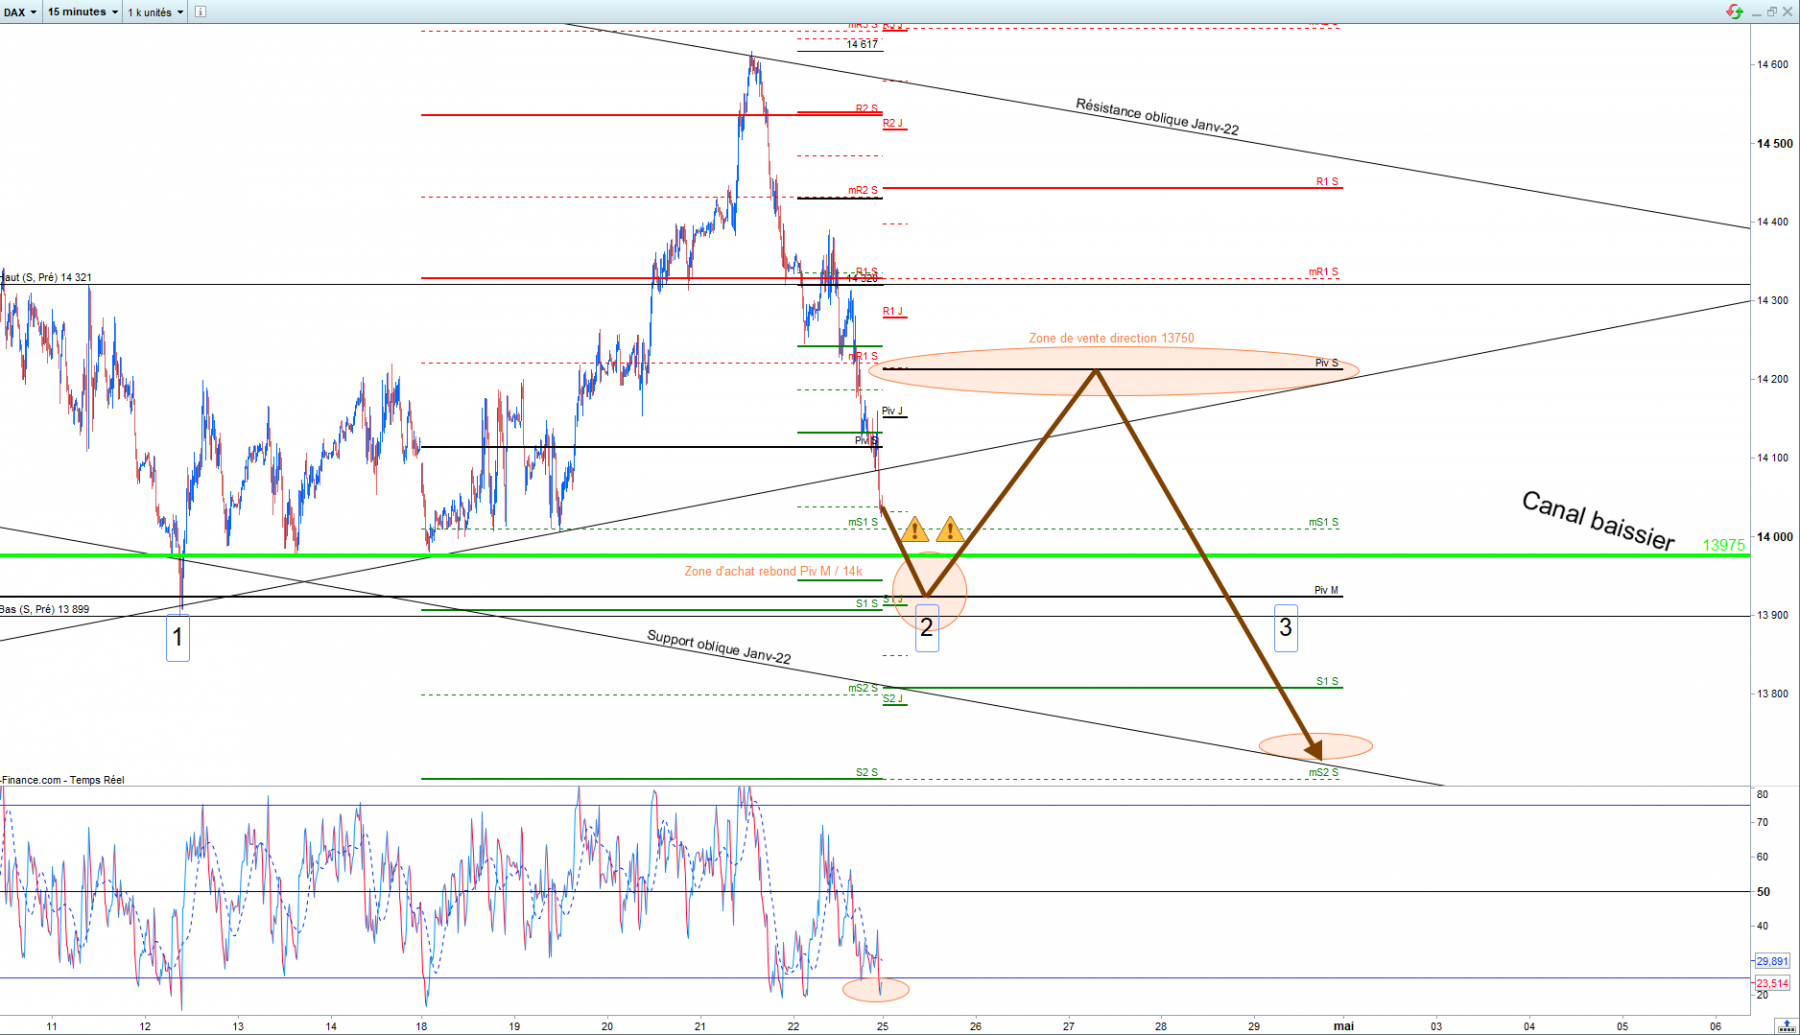Open the 15 minutes timeframe dropdown

coord(82,12)
